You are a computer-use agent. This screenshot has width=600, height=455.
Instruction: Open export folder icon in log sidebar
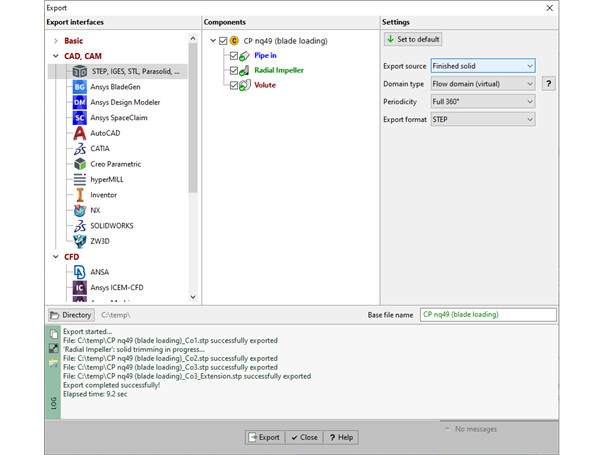[x=54, y=363]
